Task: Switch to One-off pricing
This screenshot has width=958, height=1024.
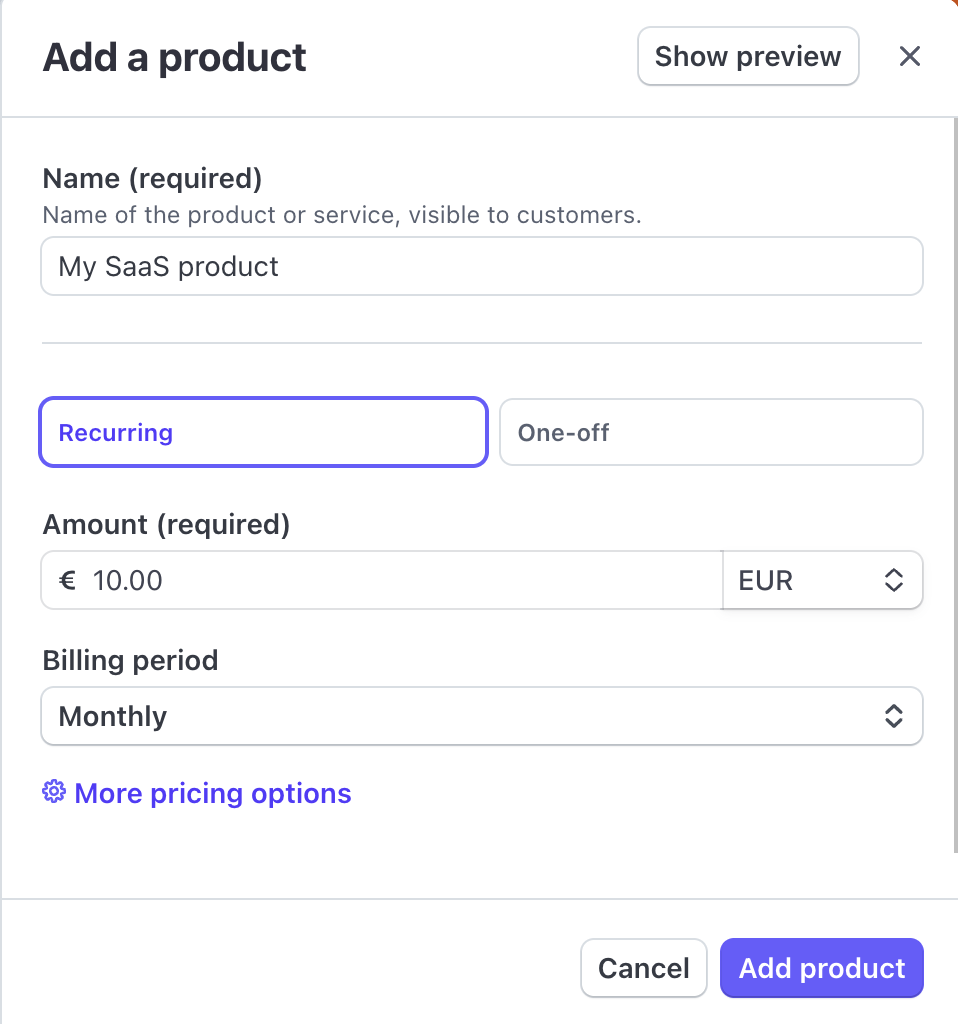Action: (711, 433)
